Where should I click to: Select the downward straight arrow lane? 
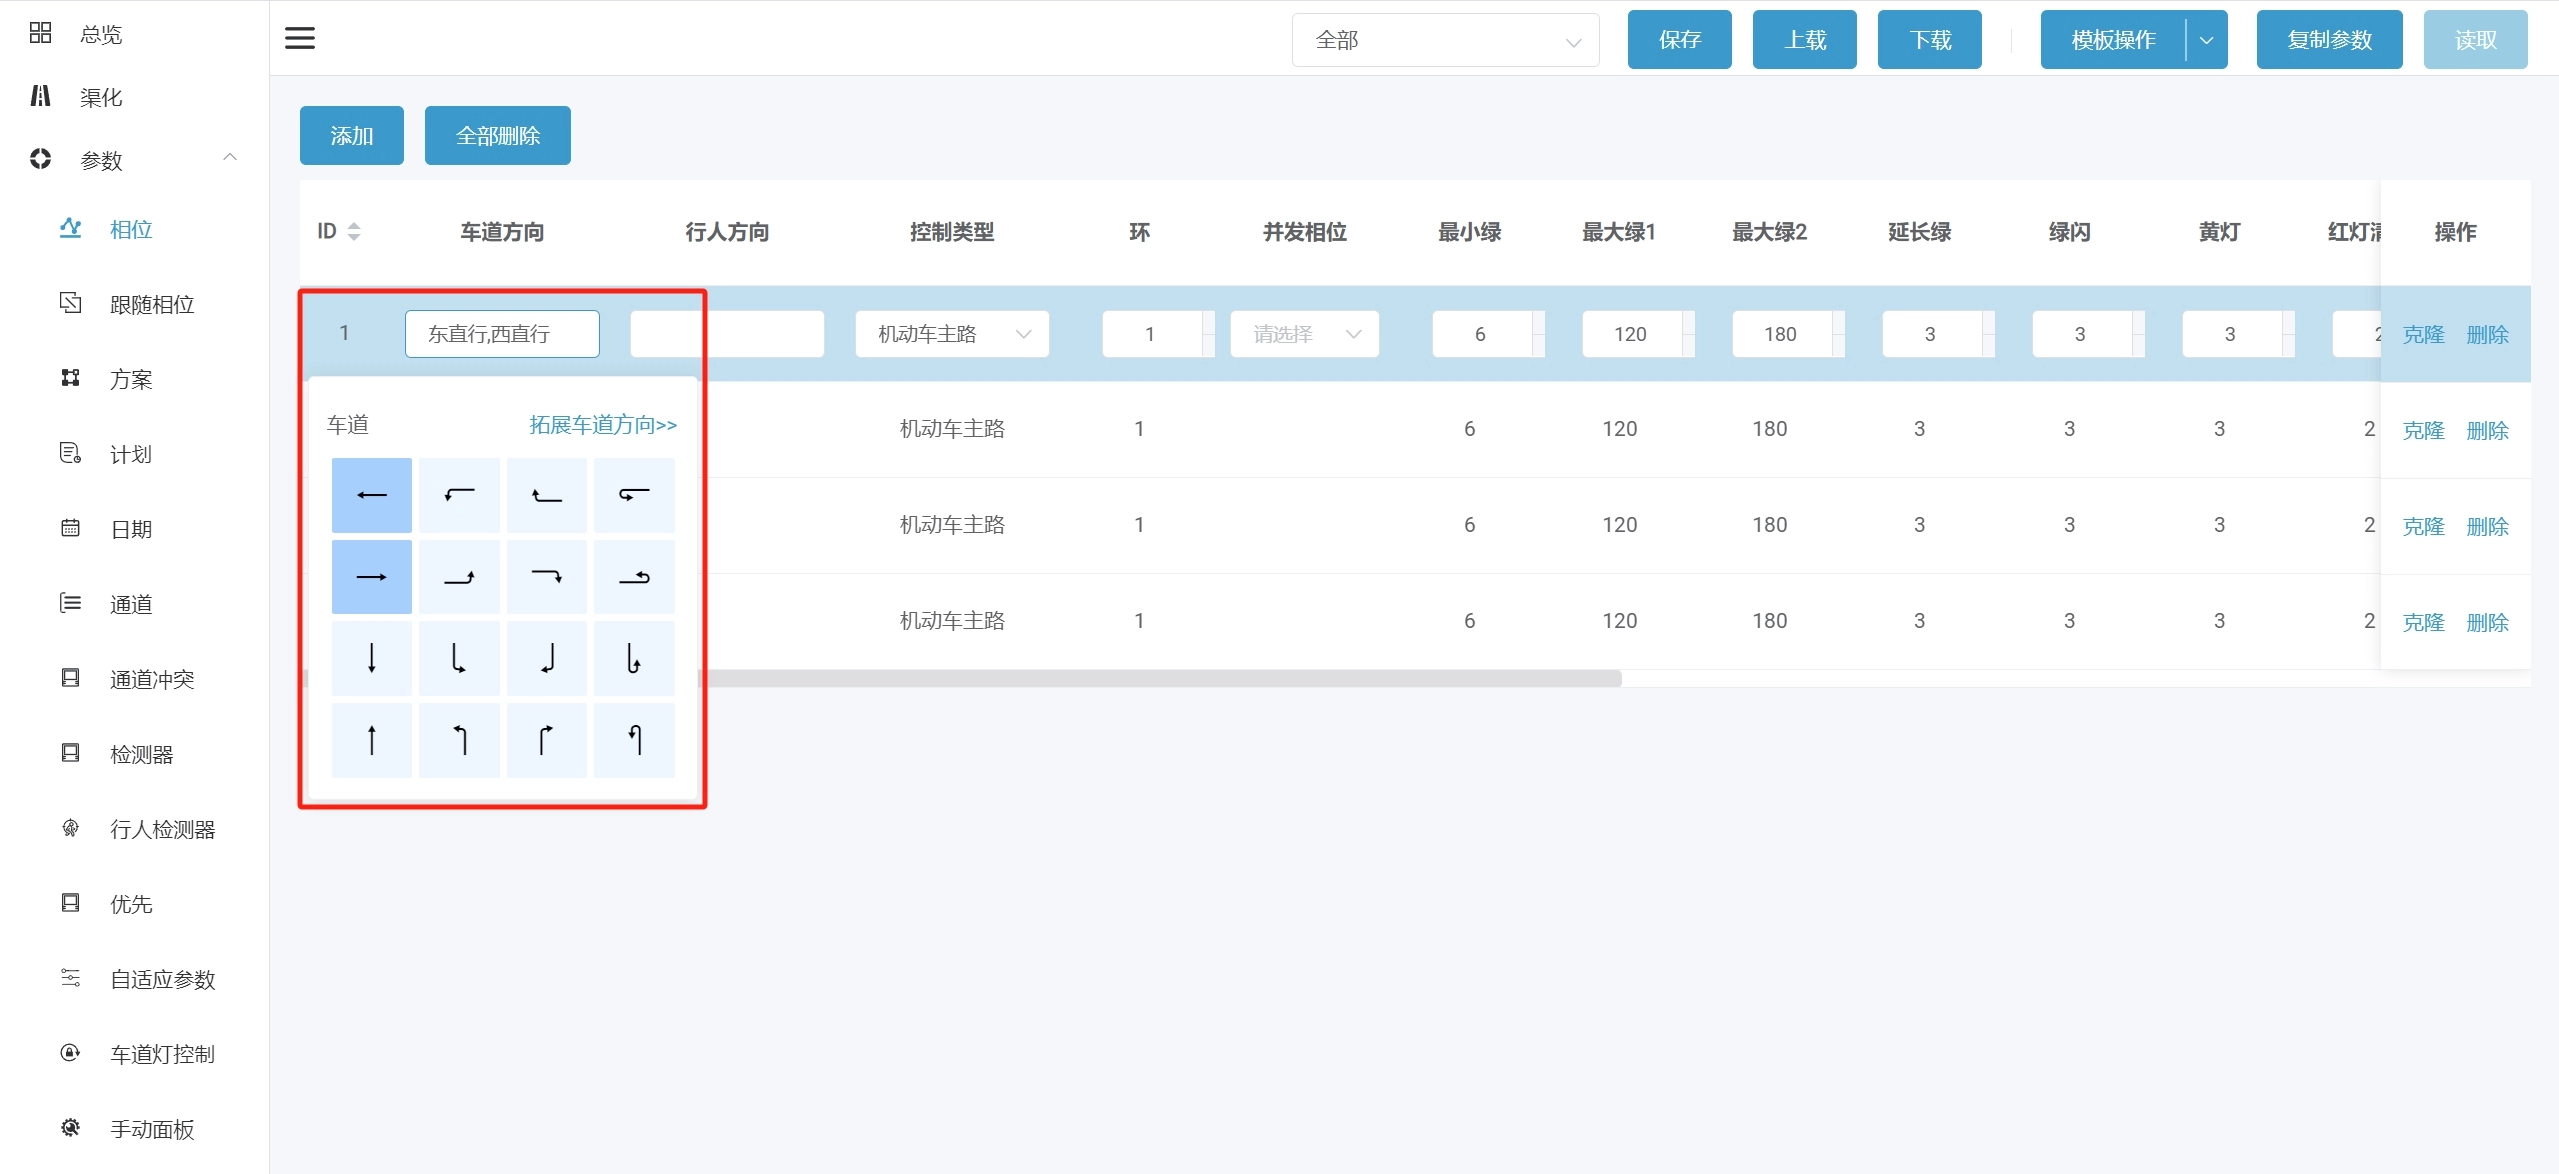[371, 658]
